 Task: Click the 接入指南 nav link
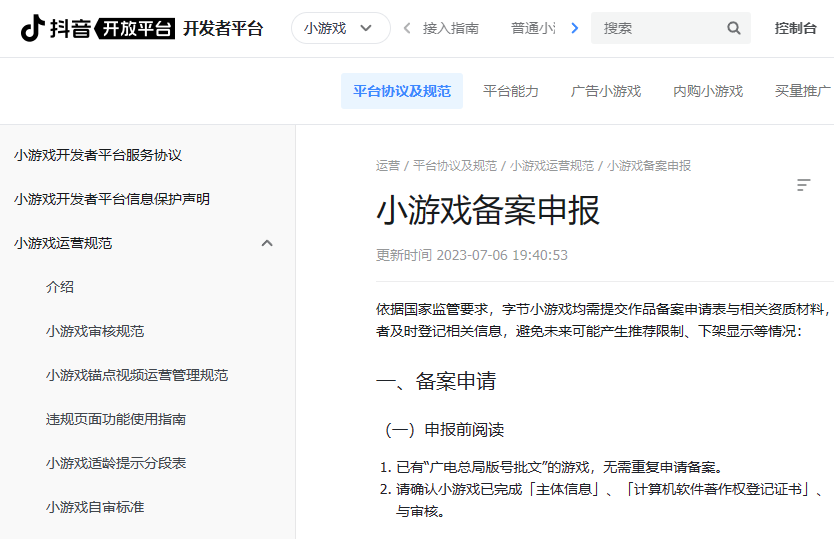tap(450, 28)
